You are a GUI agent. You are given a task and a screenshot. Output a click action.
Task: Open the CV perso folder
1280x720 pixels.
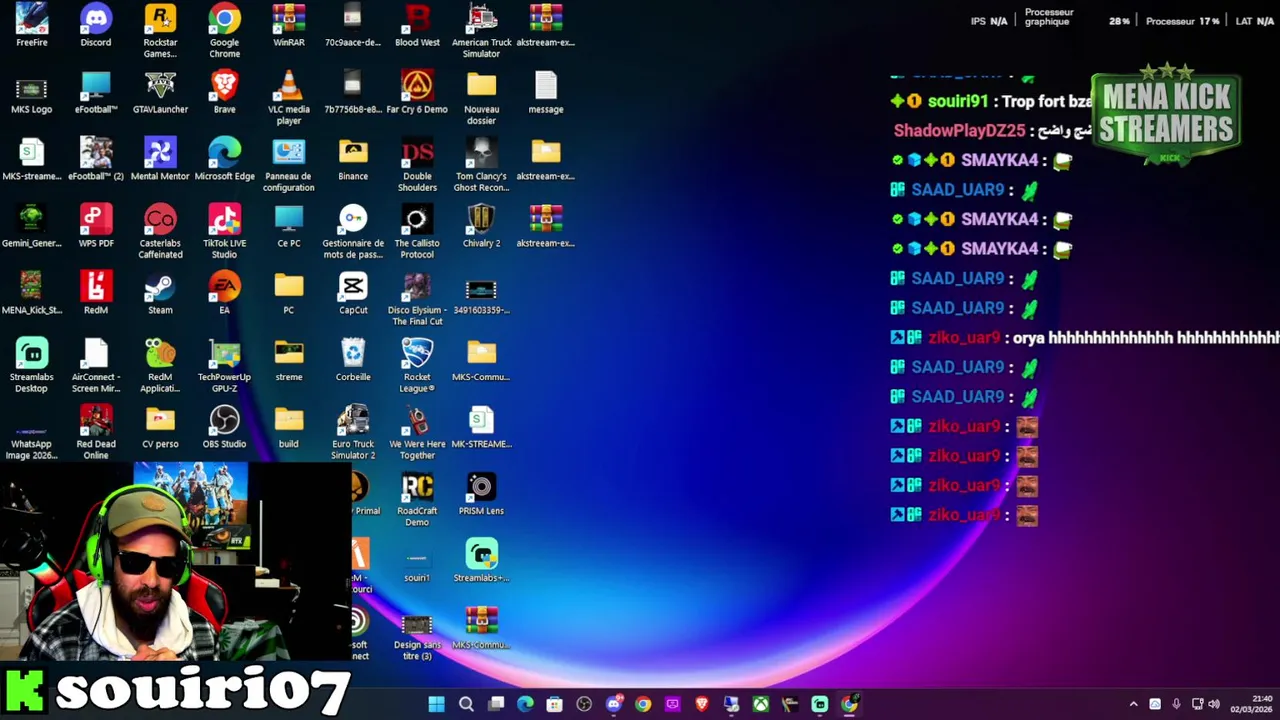(x=160, y=427)
